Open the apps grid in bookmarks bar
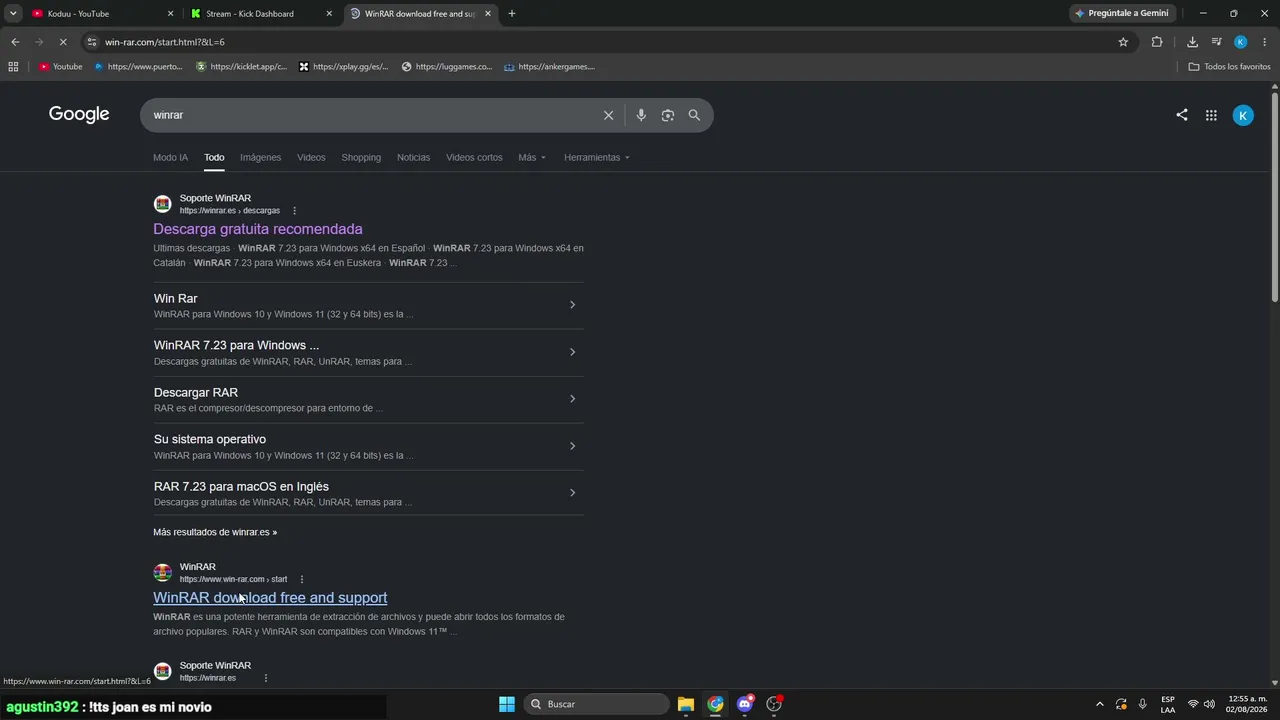Image resolution: width=1280 pixels, height=720 pixels. [13, 67]
